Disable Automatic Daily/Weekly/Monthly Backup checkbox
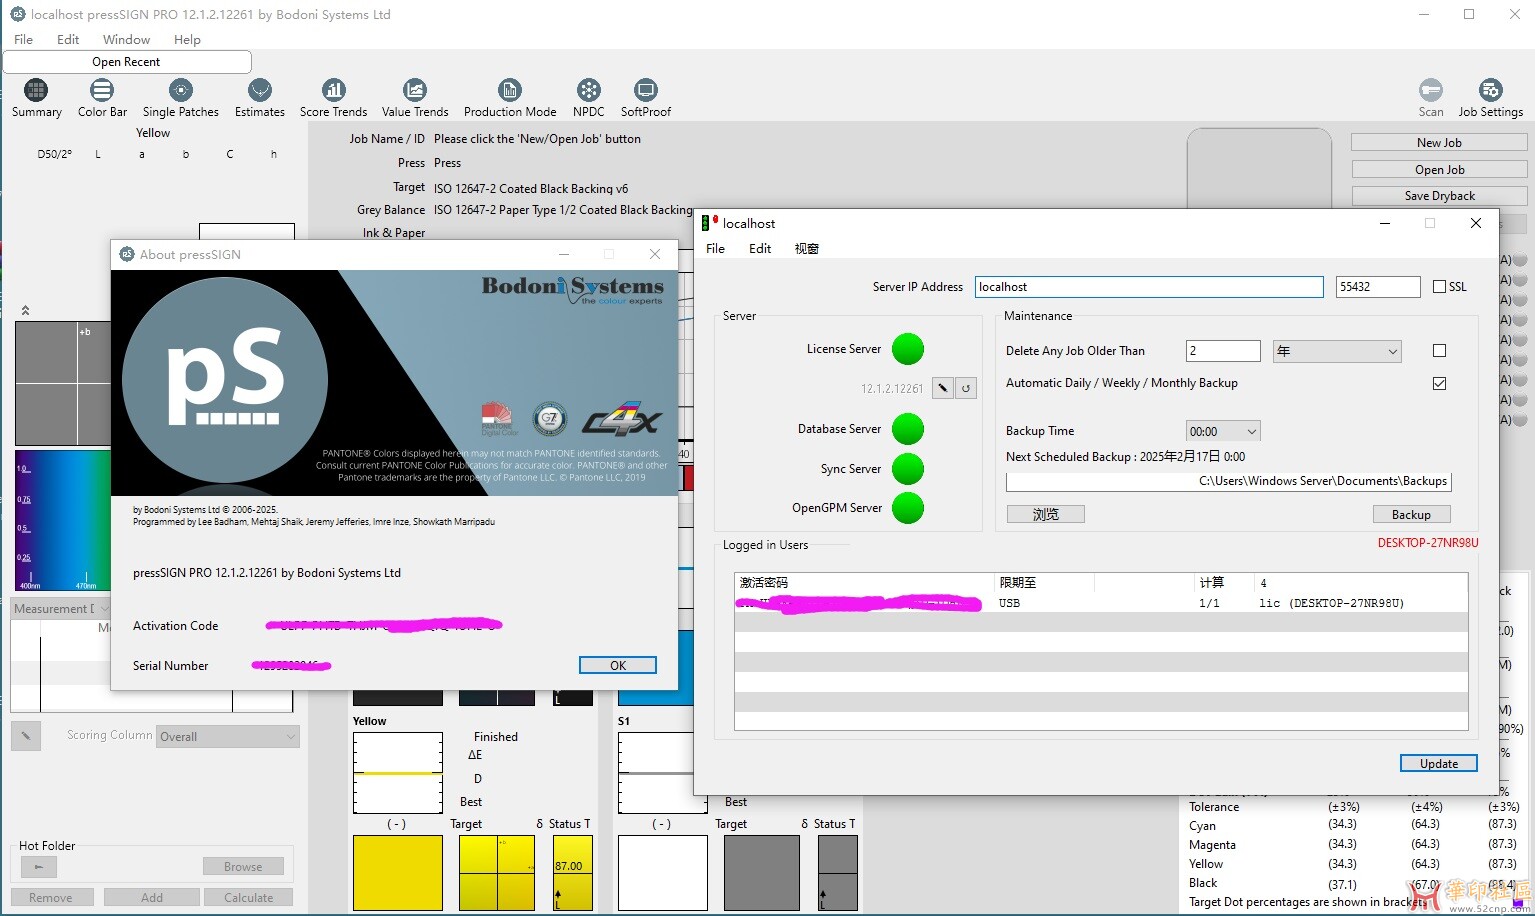1535x916 pixels. [1439, 384]
